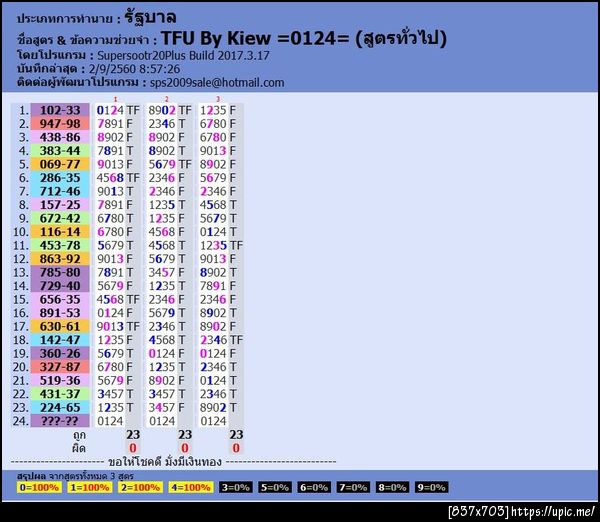600x522 pixels.
Task: Click the รัฐบาล prediction type heading
Action: [x=150, y=17]
